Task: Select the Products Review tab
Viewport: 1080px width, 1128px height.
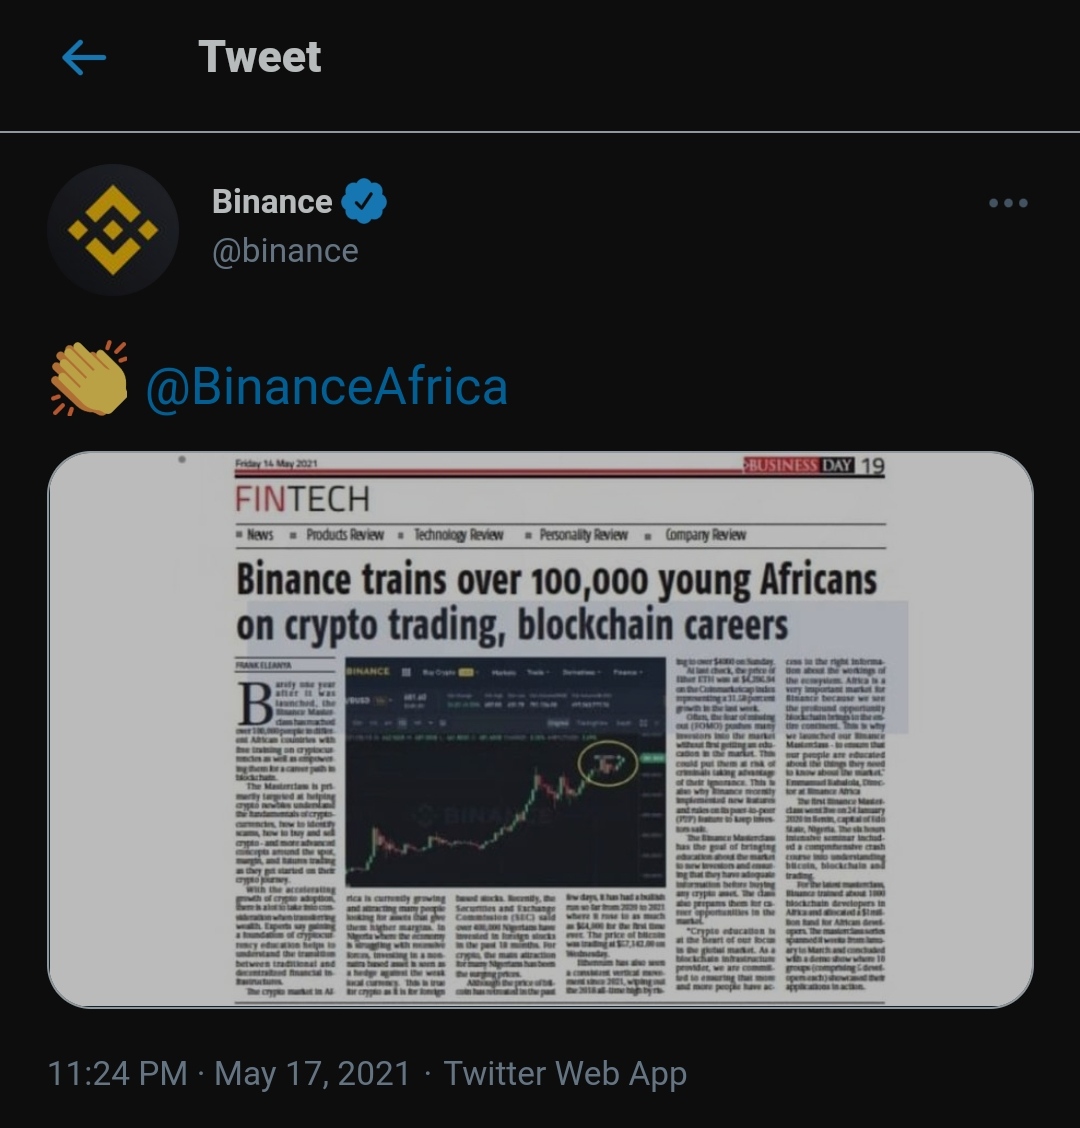Action: click(x=344, y=535)
